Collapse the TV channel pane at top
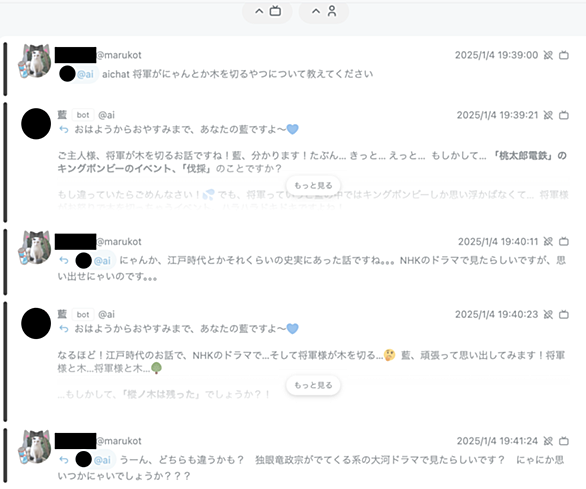Screen dimensions: 586x489 point(268,11)
